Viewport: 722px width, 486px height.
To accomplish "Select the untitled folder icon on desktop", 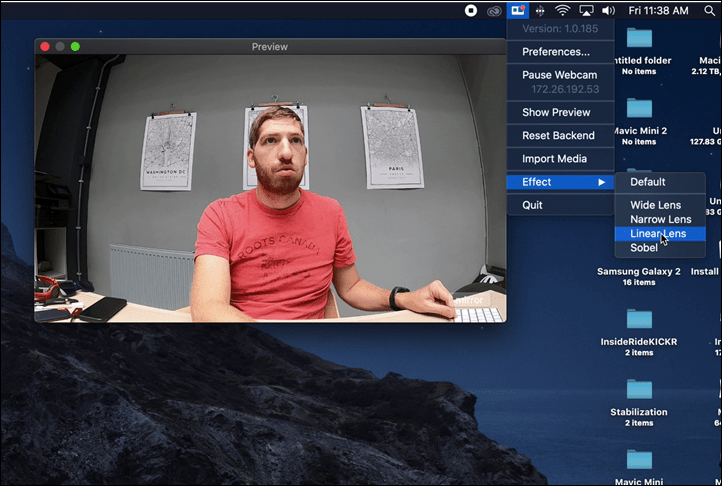I will click(x=639, y=38).
